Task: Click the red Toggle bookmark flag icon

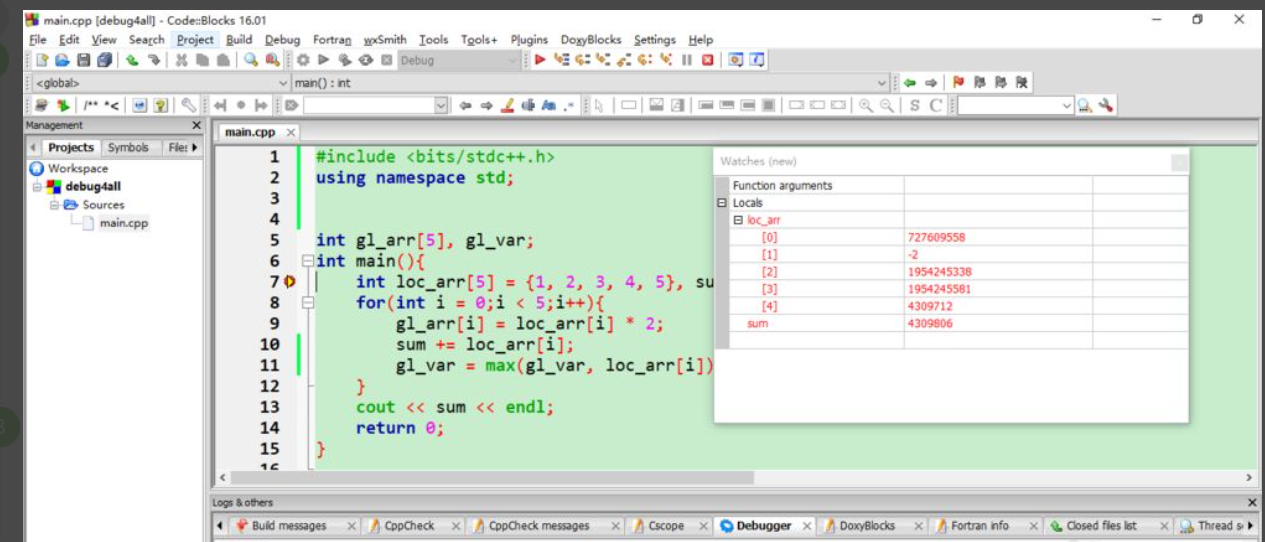Action: (957, 83)
